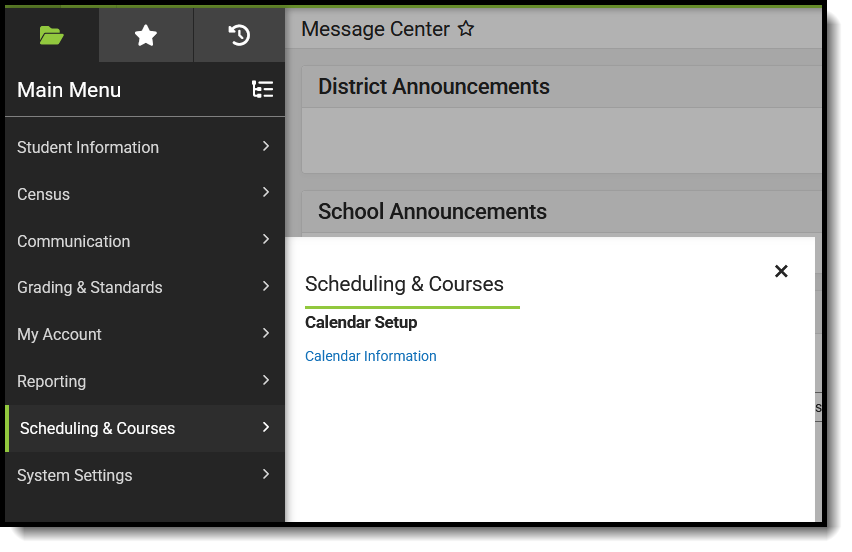852x552 pixels.
Task: Open the Calendar Information link
Action: coord(370,356)
